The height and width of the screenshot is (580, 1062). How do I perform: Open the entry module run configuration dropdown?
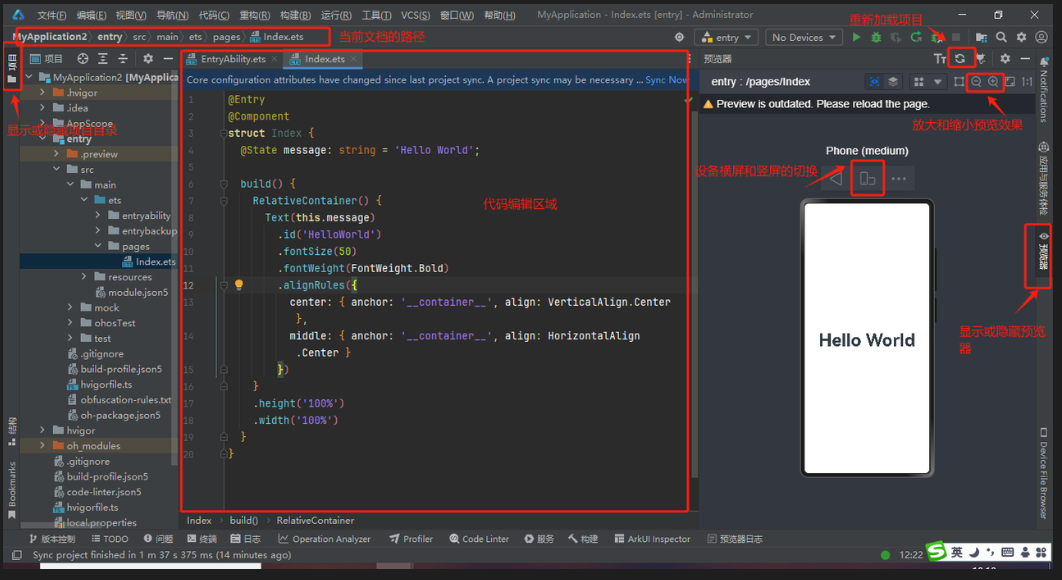click(x=727, y=37)
